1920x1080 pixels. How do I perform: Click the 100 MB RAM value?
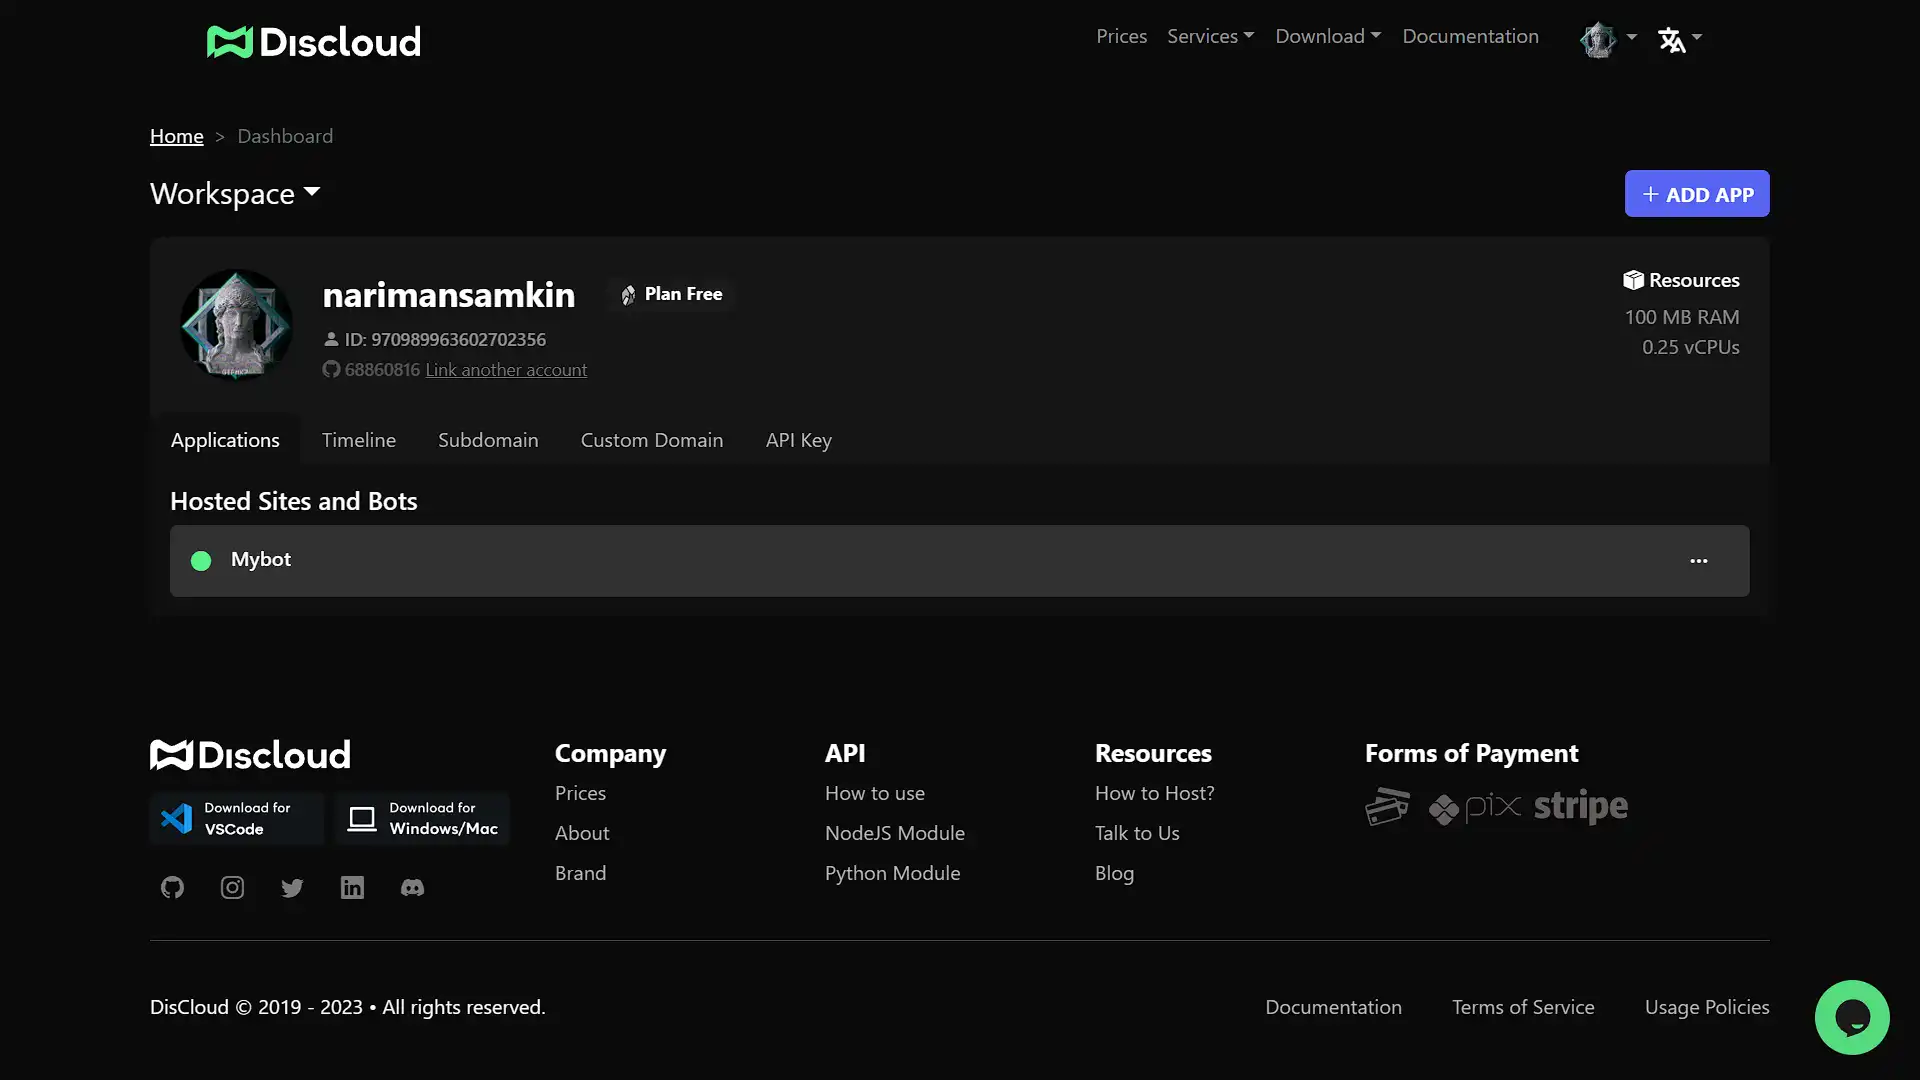point(1681,317)
